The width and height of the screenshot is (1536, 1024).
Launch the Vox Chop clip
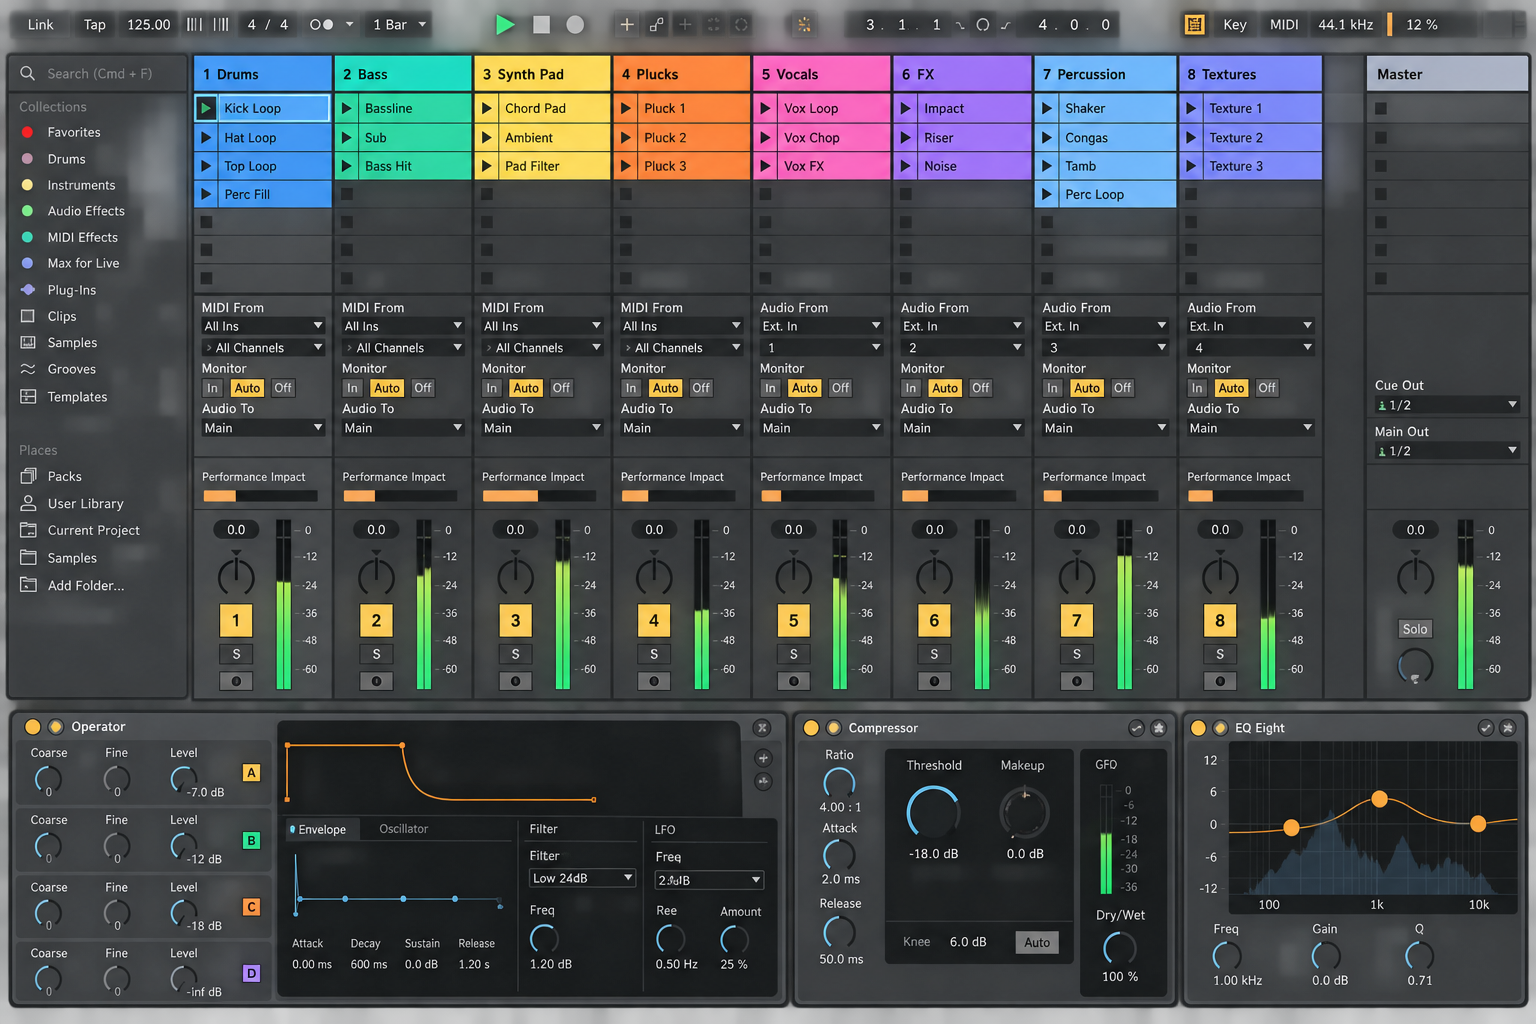pyautogui.click(x=765, y=138)
